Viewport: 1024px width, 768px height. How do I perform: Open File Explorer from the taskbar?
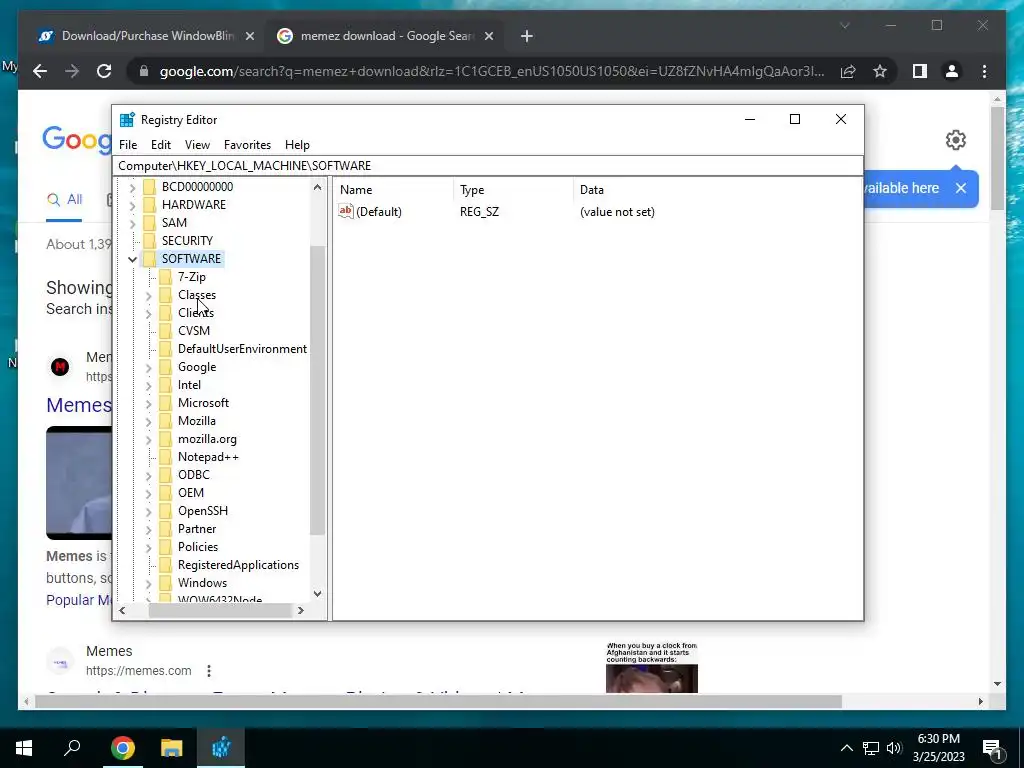coord(172,748)
